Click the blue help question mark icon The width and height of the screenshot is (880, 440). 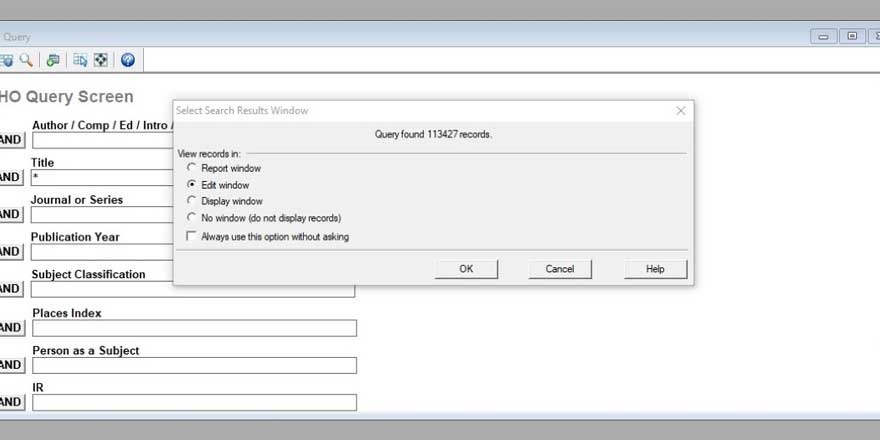coord(128,60)
